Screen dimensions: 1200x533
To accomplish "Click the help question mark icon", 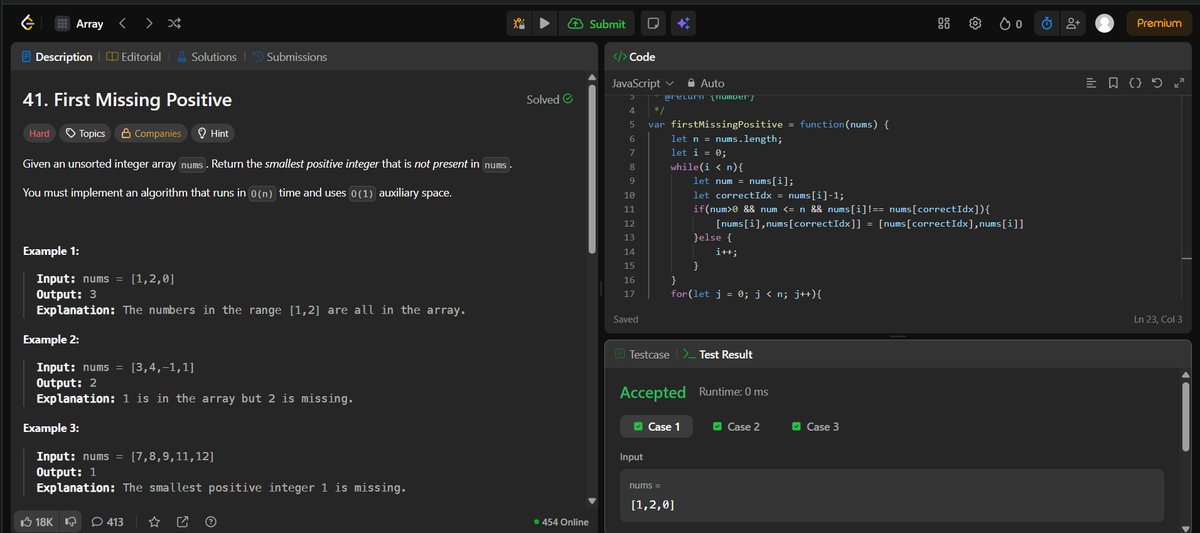I will pos(211,521).
